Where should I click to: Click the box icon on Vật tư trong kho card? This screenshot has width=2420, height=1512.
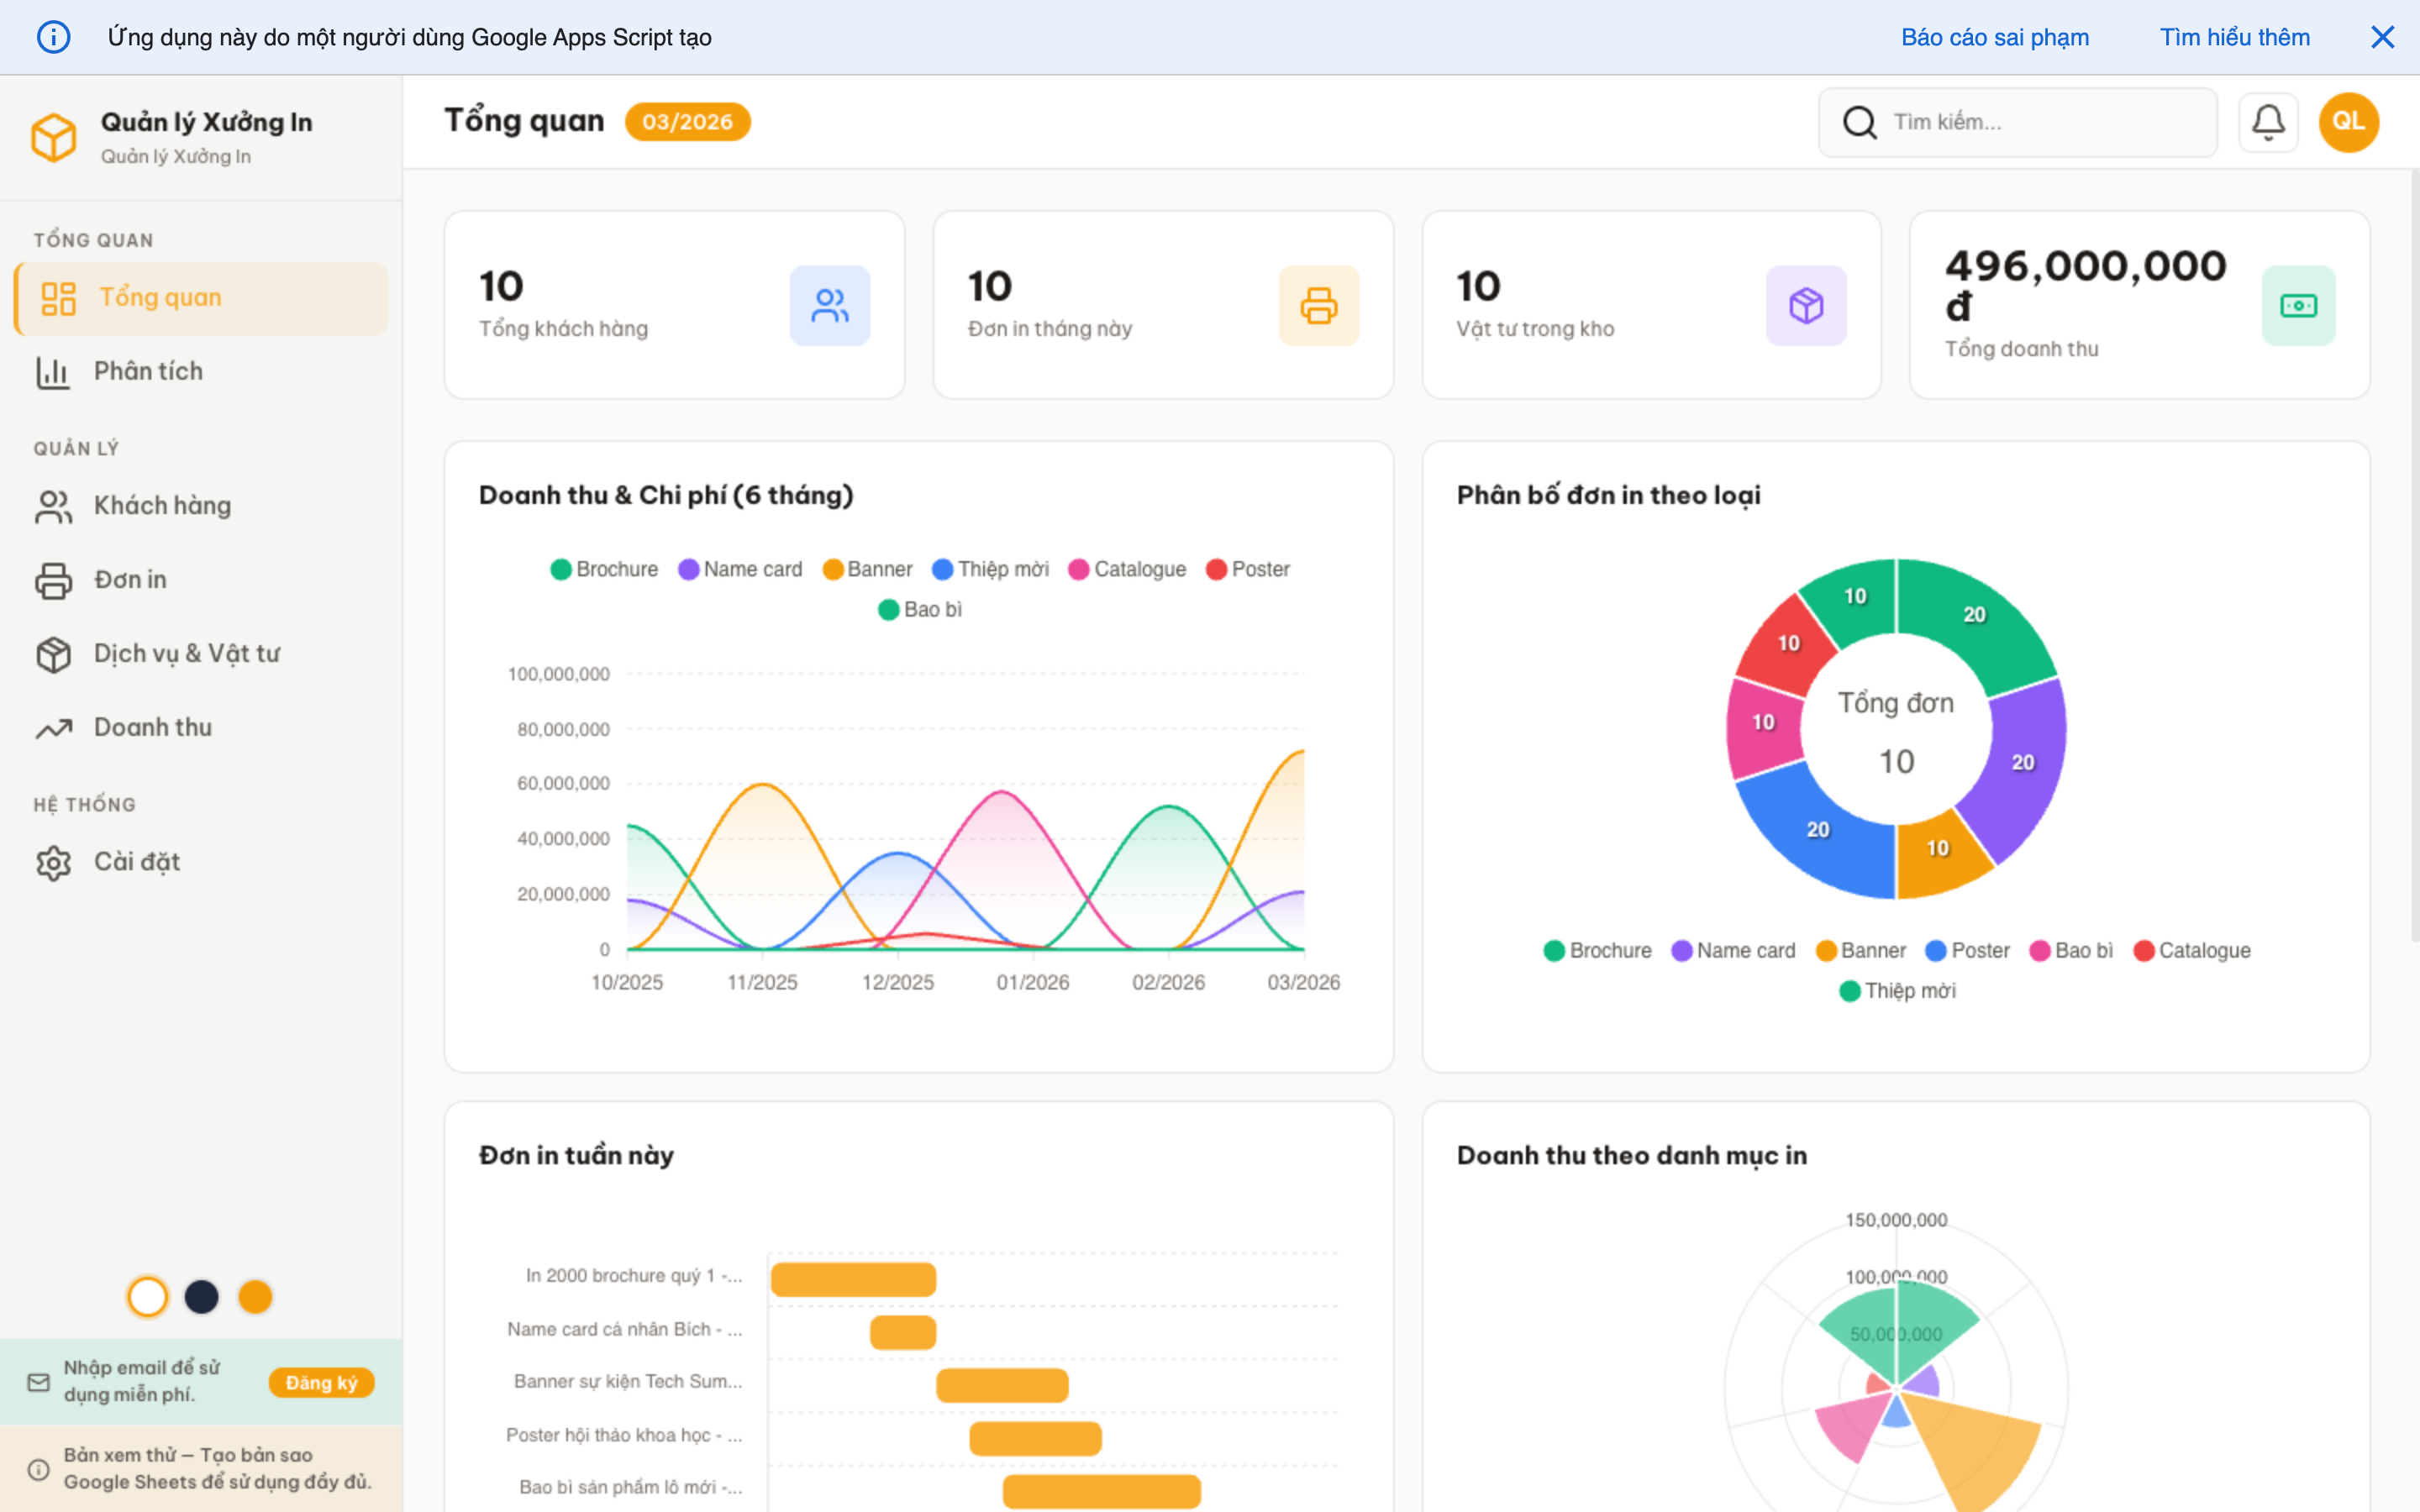tap(1805, 306)
